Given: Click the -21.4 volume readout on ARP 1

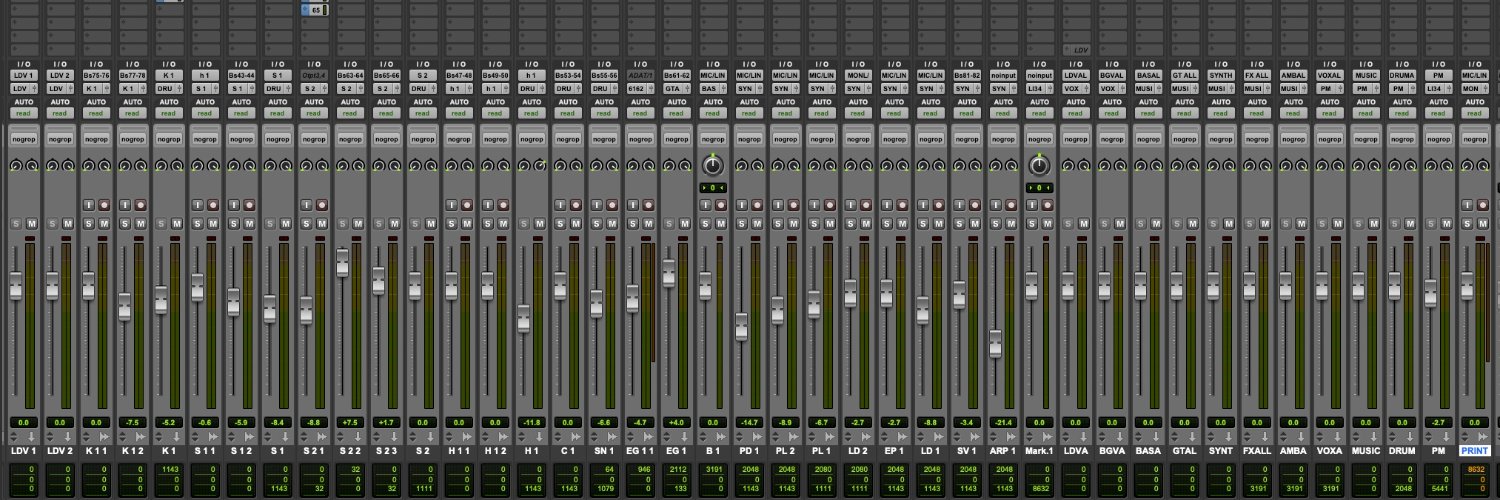Looking at the screenshot, I should pos(1002,422).
